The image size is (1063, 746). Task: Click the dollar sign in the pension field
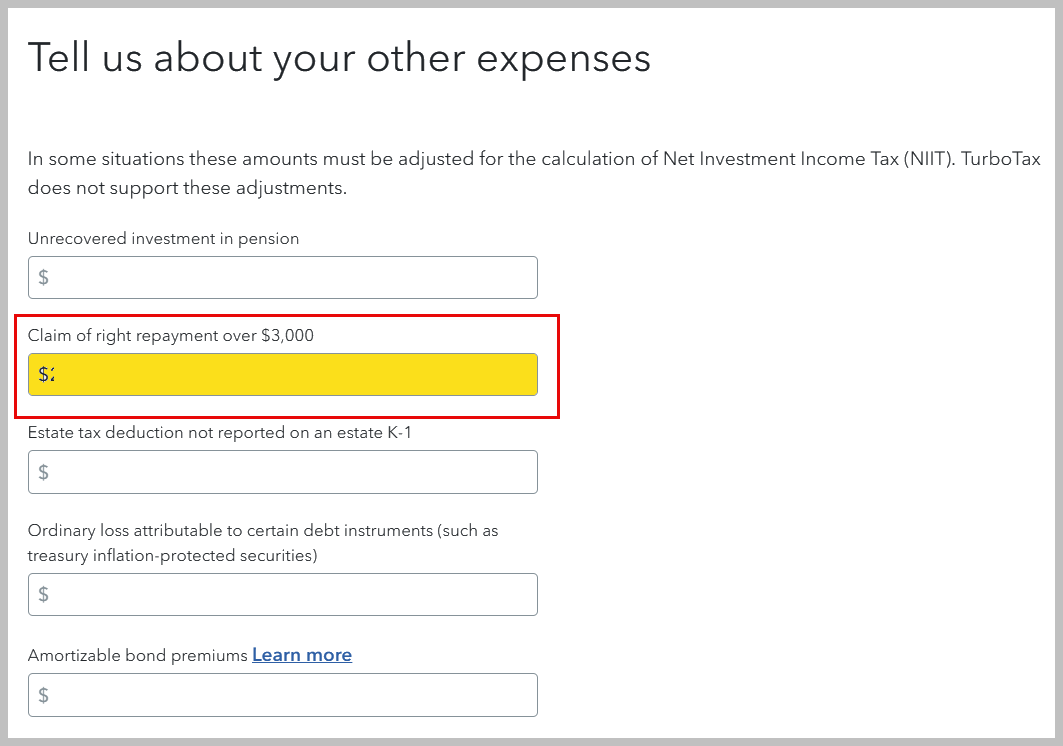pos(44,277)
